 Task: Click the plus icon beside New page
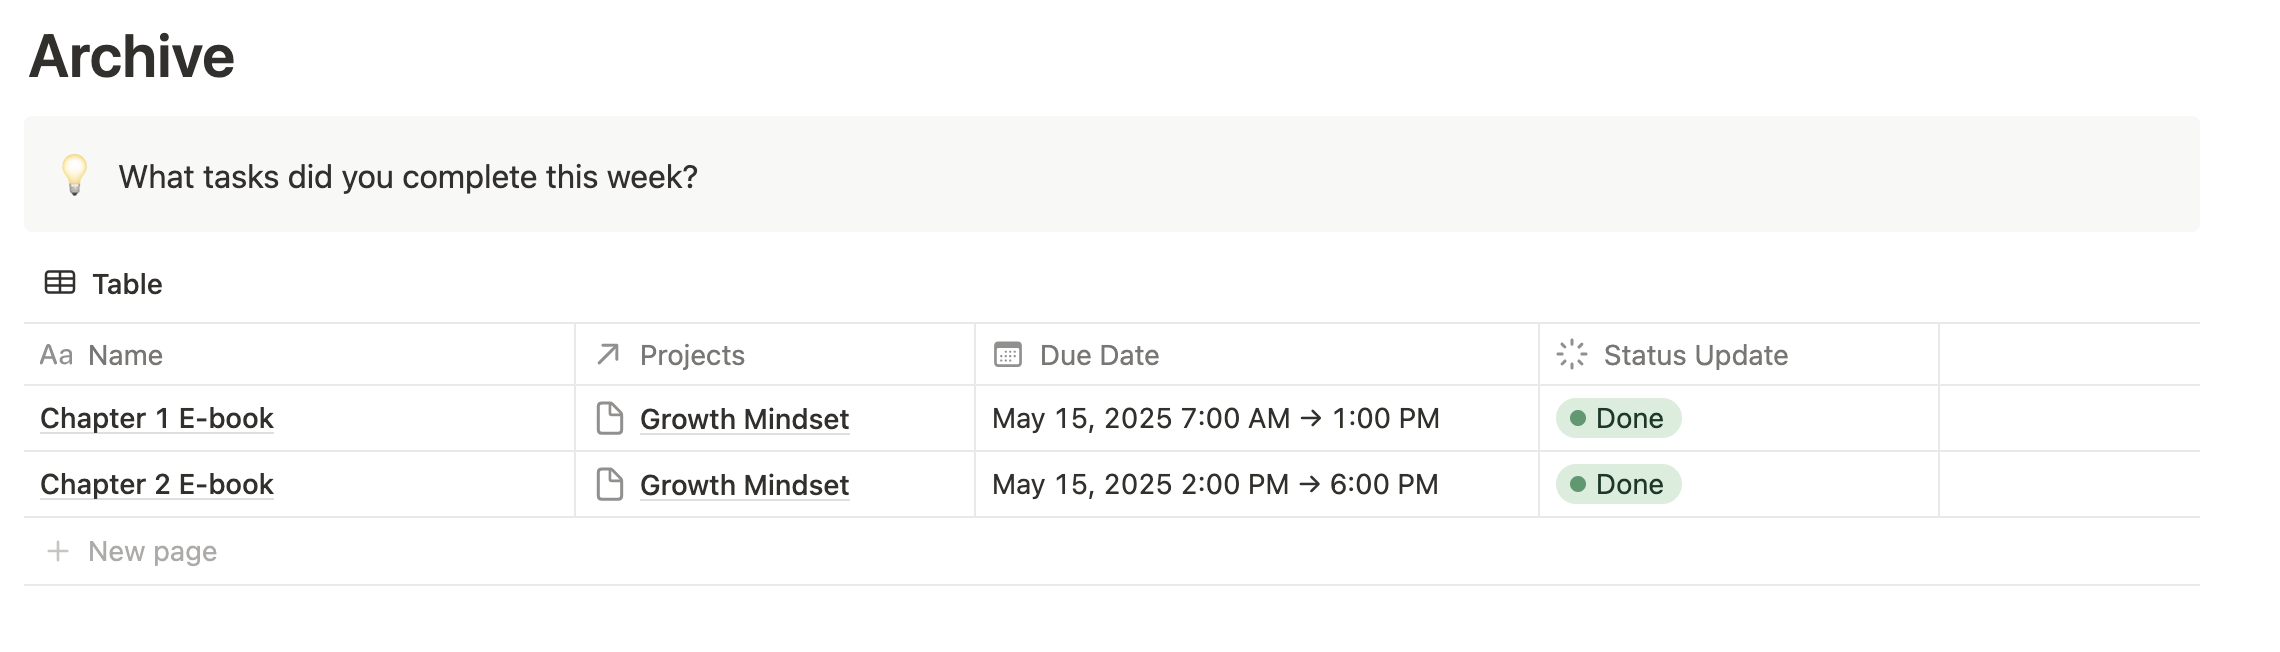coord(58,551)
